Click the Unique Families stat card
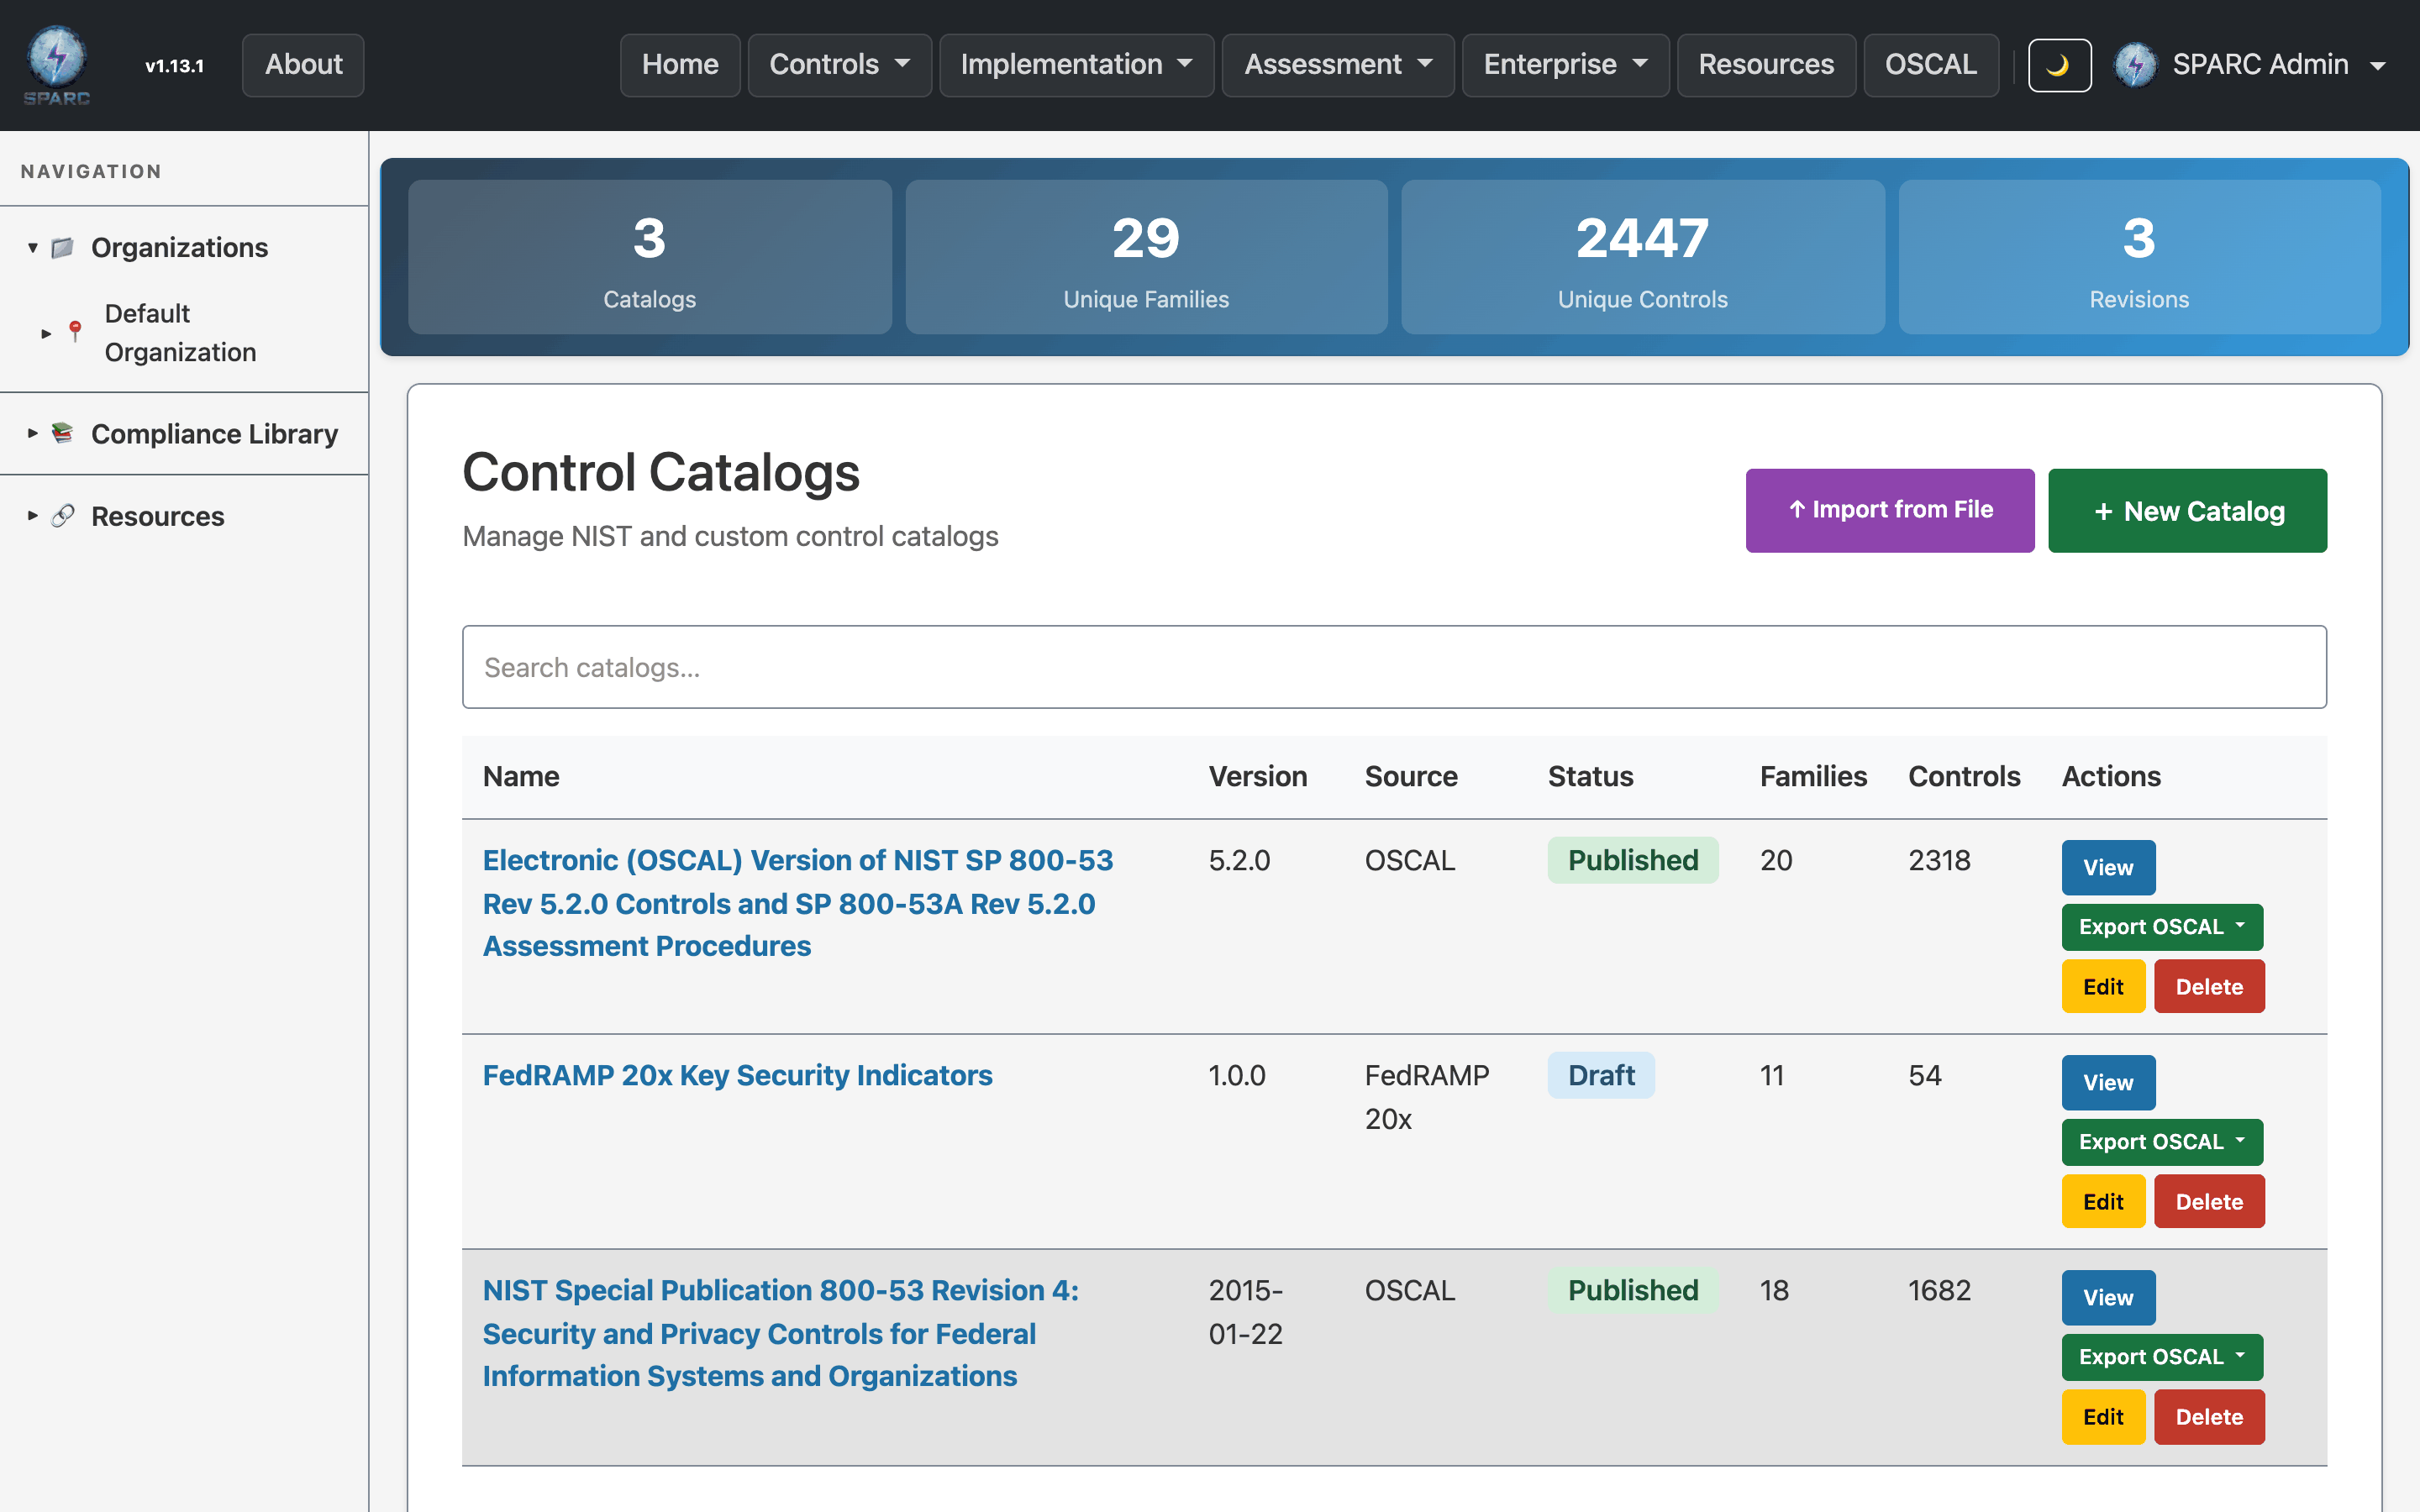 click(1146, 257)
